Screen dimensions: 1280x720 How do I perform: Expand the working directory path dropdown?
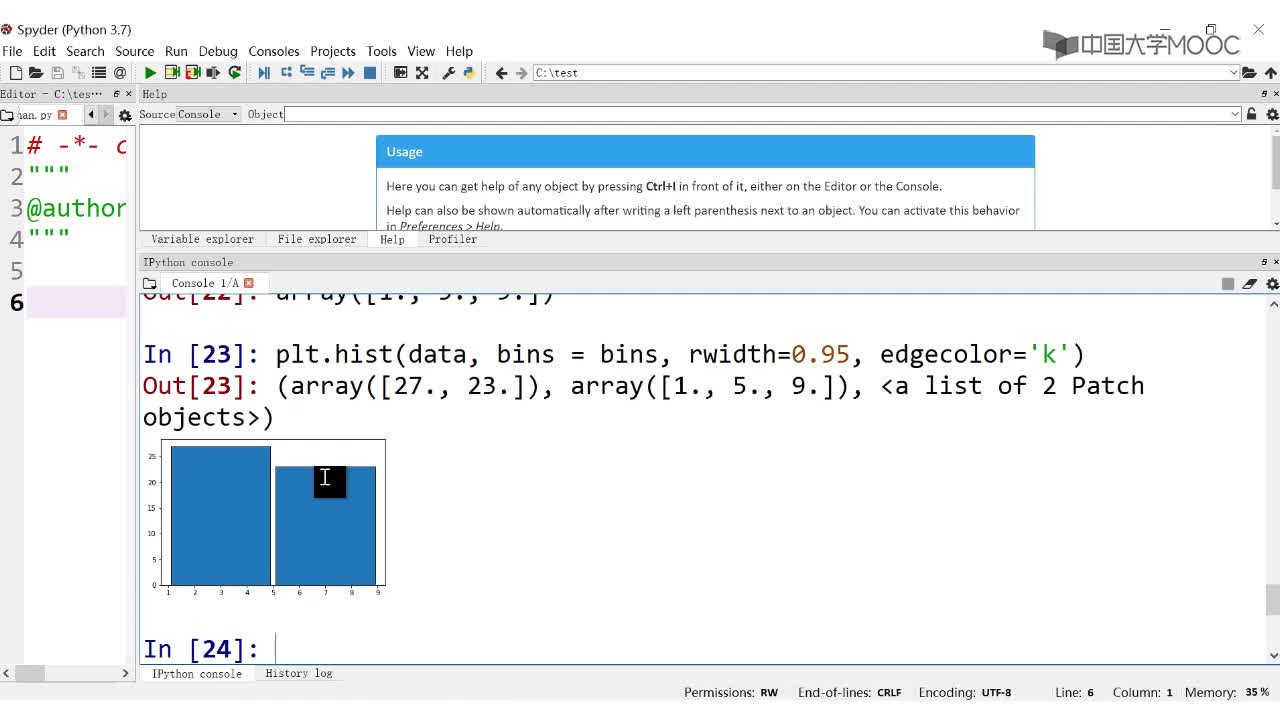tap(1233, 73)
